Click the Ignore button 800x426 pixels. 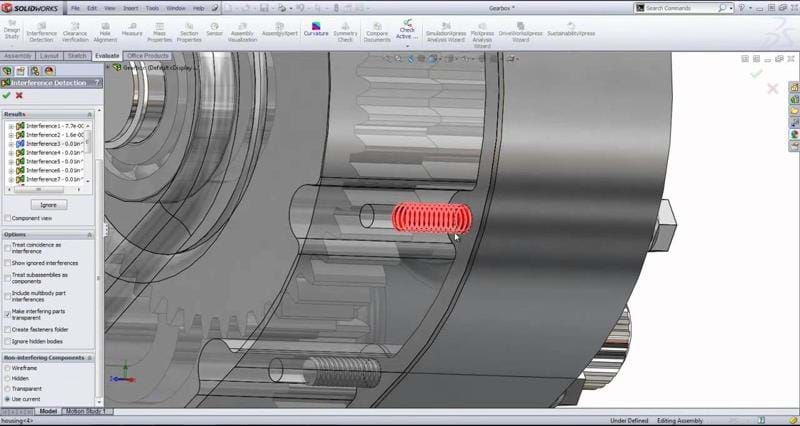click(47, 204)
